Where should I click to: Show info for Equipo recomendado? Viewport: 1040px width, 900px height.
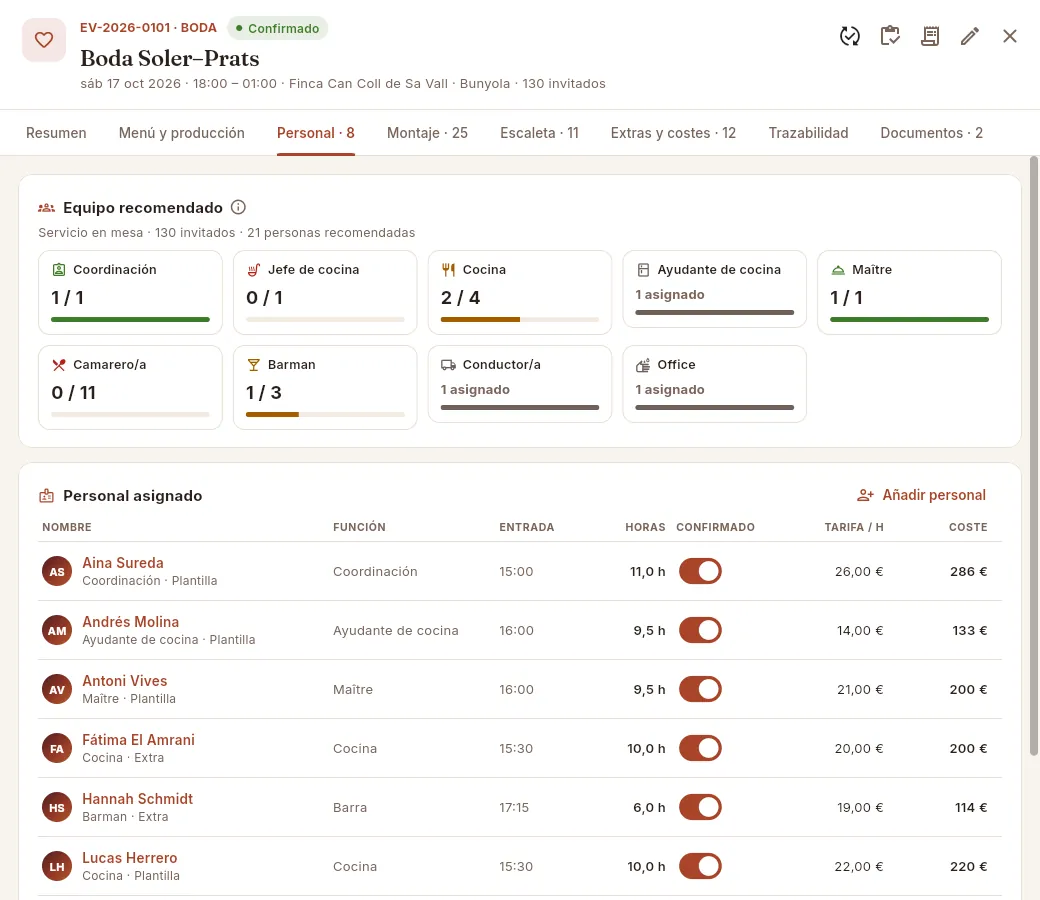(x=238, y=208)
